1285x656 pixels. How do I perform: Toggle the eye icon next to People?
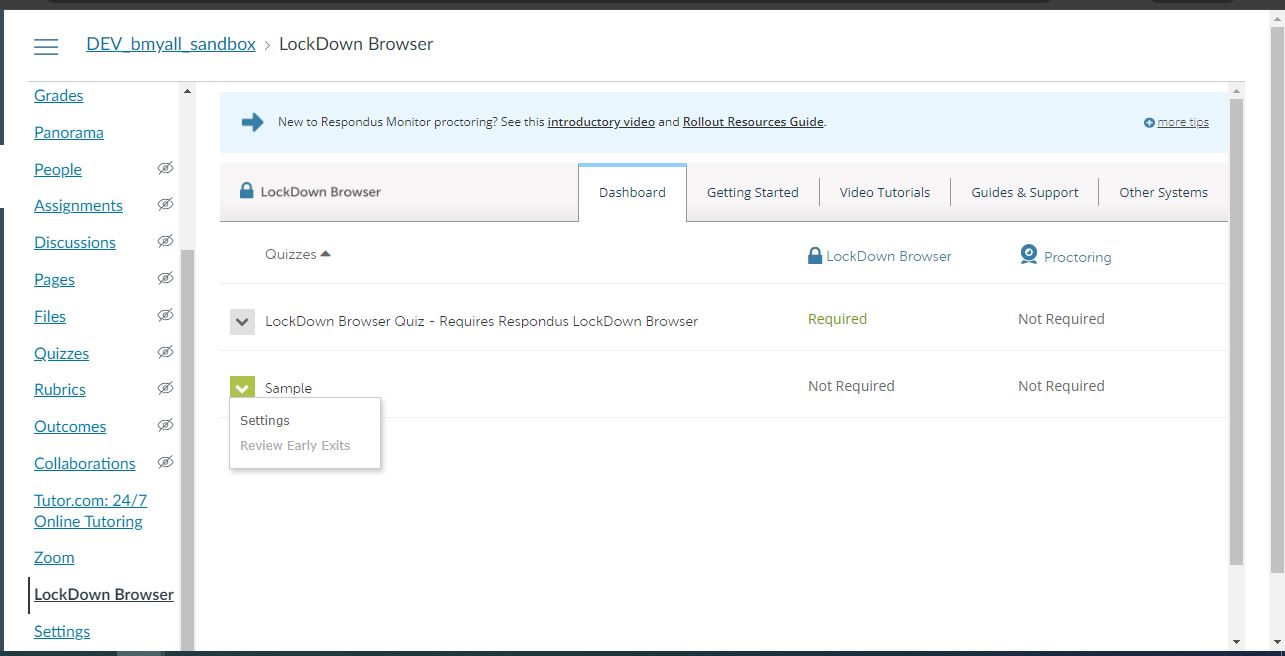pos(166,168)
